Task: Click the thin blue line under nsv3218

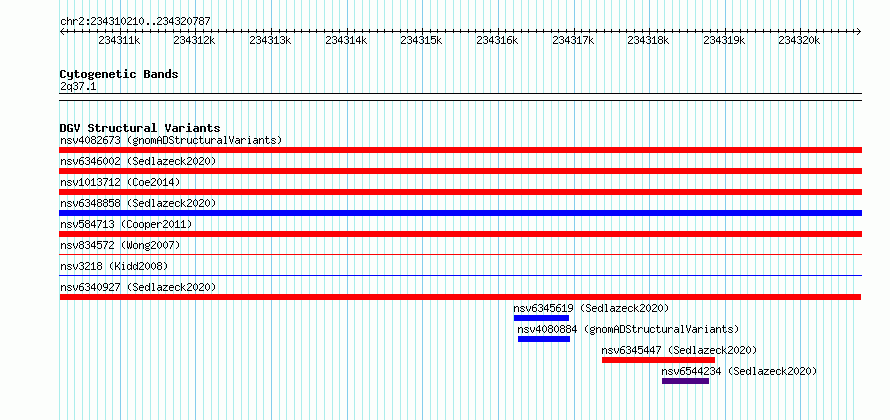Action: pos(461,276)
